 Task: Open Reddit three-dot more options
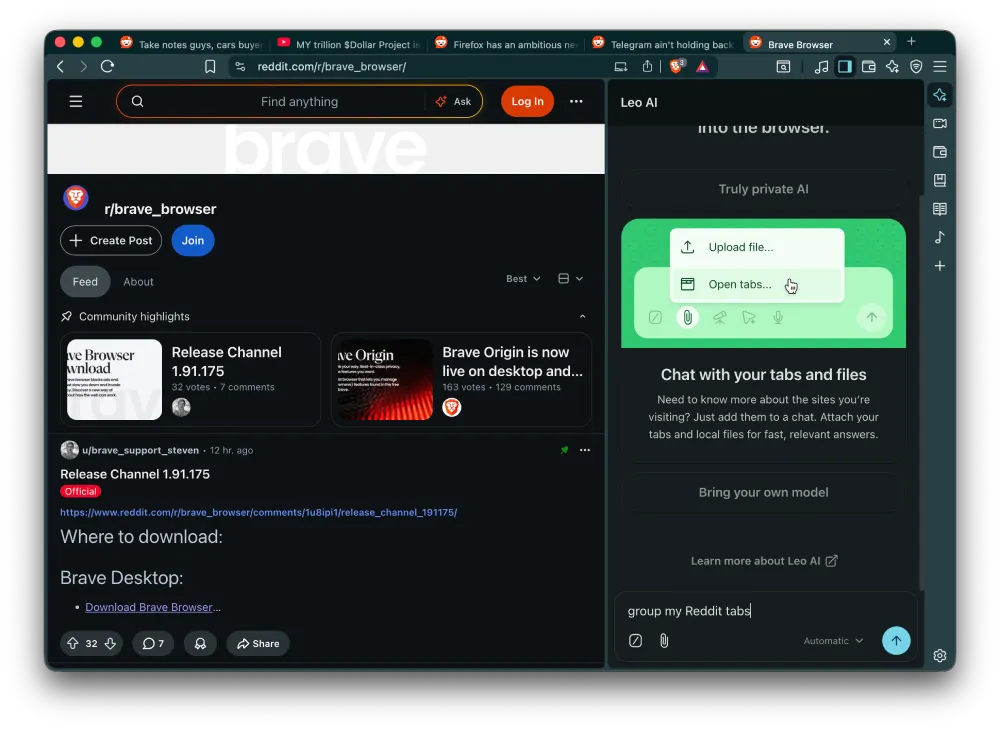(576, 101)
